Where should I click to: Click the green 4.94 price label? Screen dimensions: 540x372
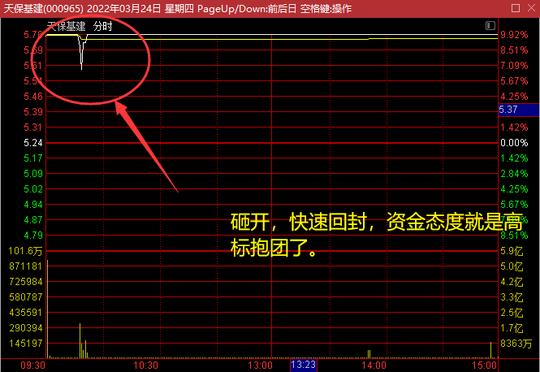[33, 205]
